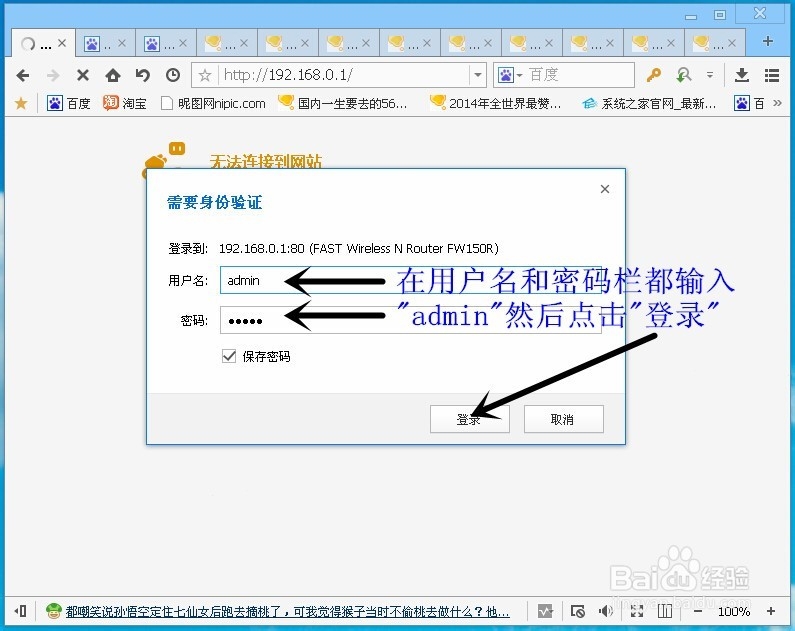Click the 登录 button
Screen dimensions: 795x631
coord(469,419)
